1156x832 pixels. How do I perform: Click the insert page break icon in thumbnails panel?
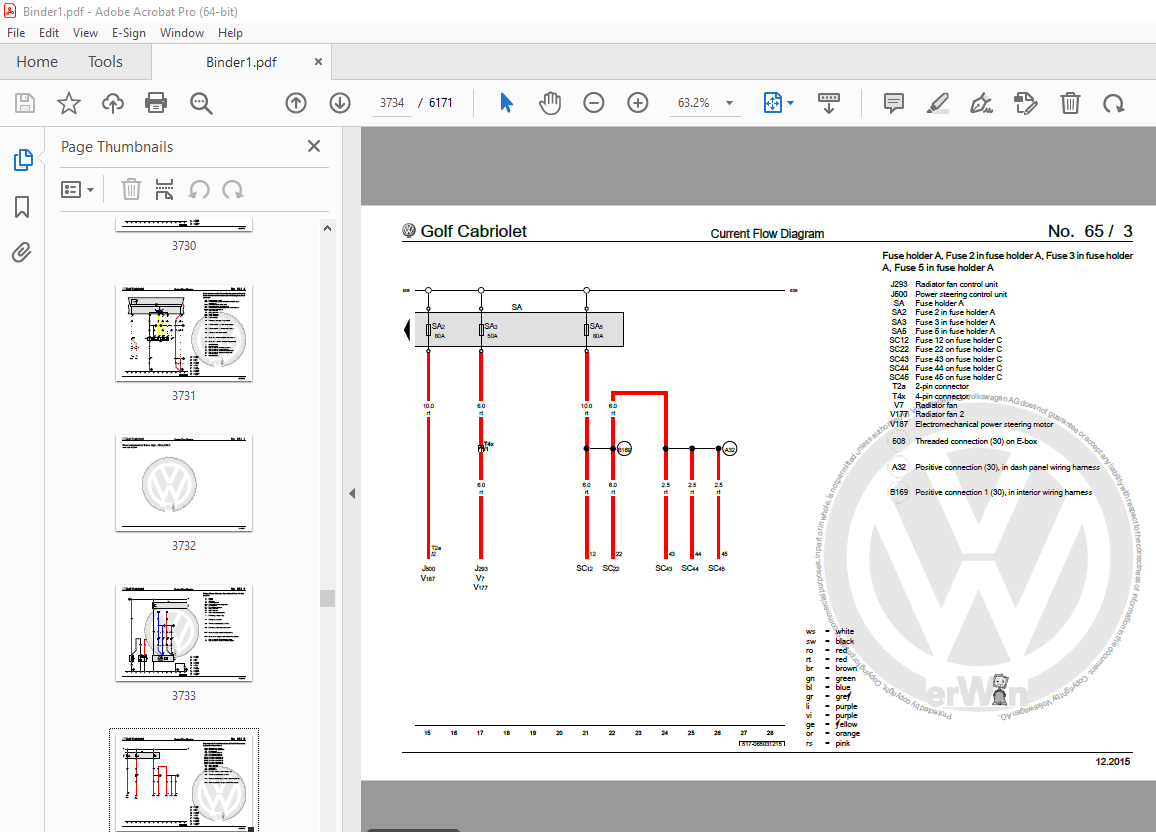[x=164, y=189]
